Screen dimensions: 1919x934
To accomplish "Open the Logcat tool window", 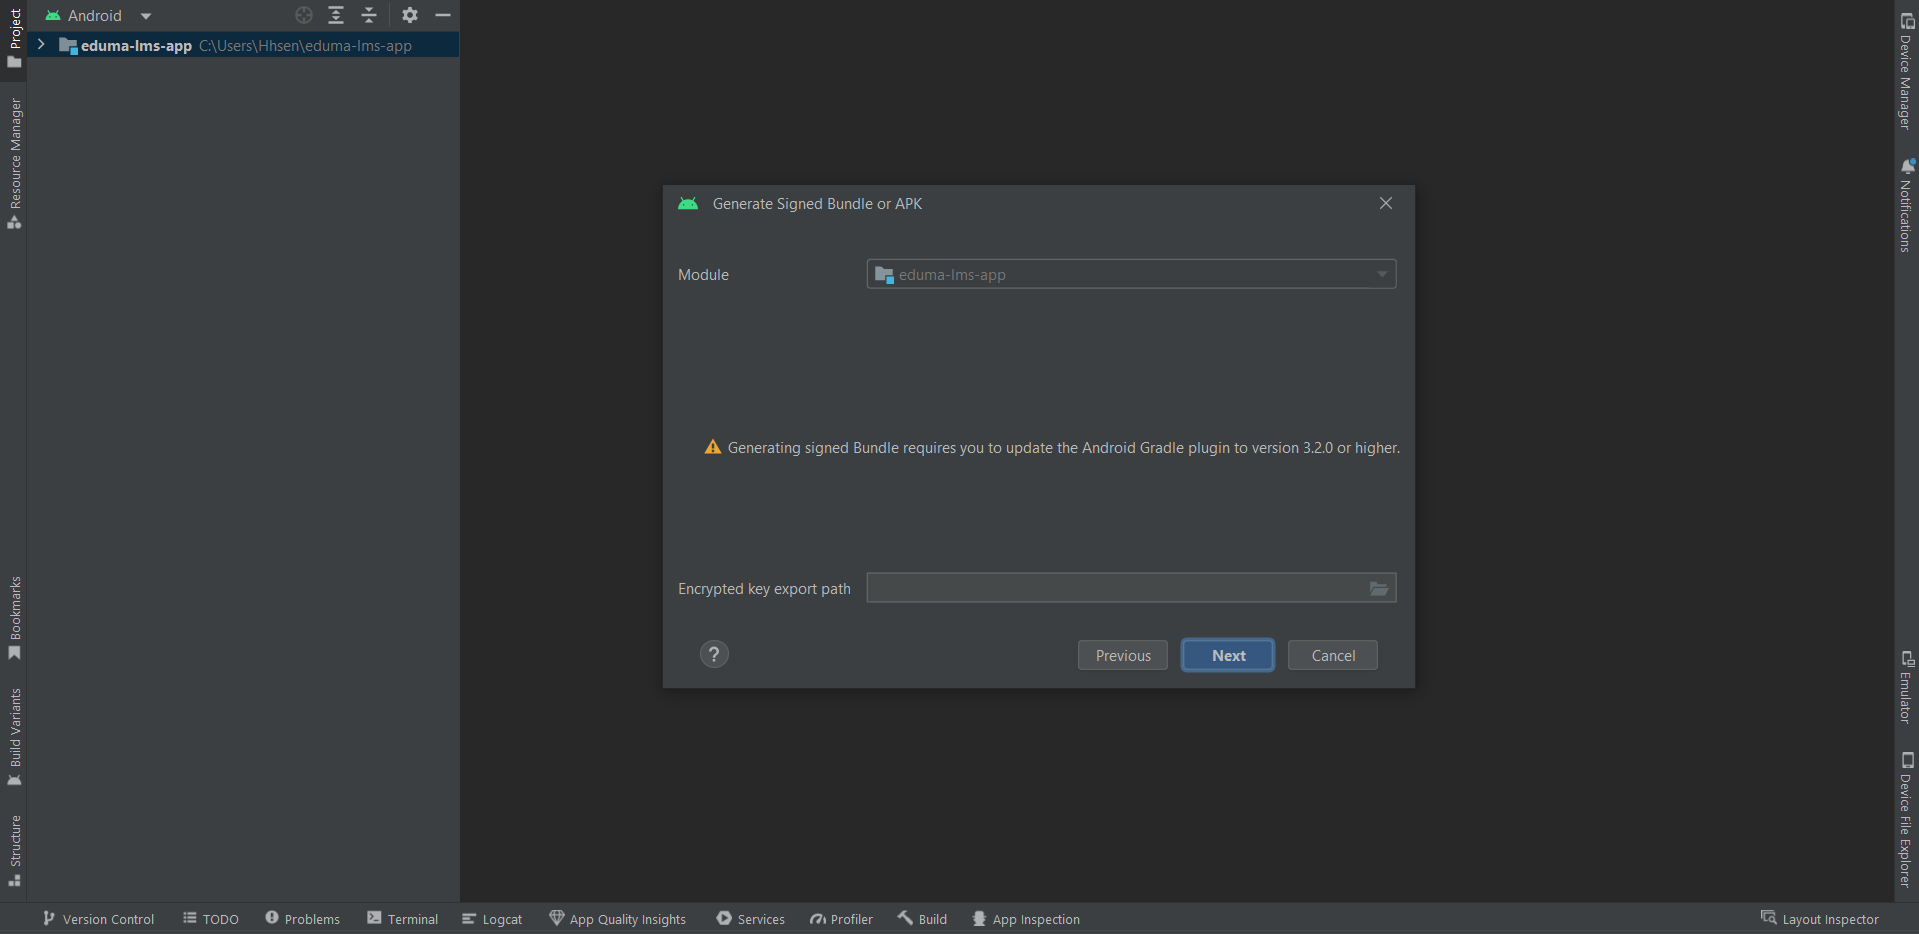I will tap(492, 919).
